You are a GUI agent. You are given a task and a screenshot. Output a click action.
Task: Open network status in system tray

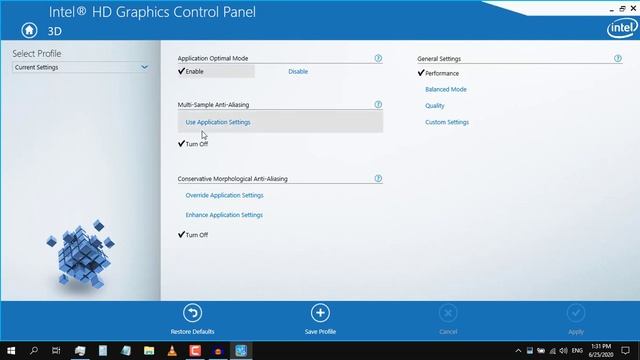553,351
